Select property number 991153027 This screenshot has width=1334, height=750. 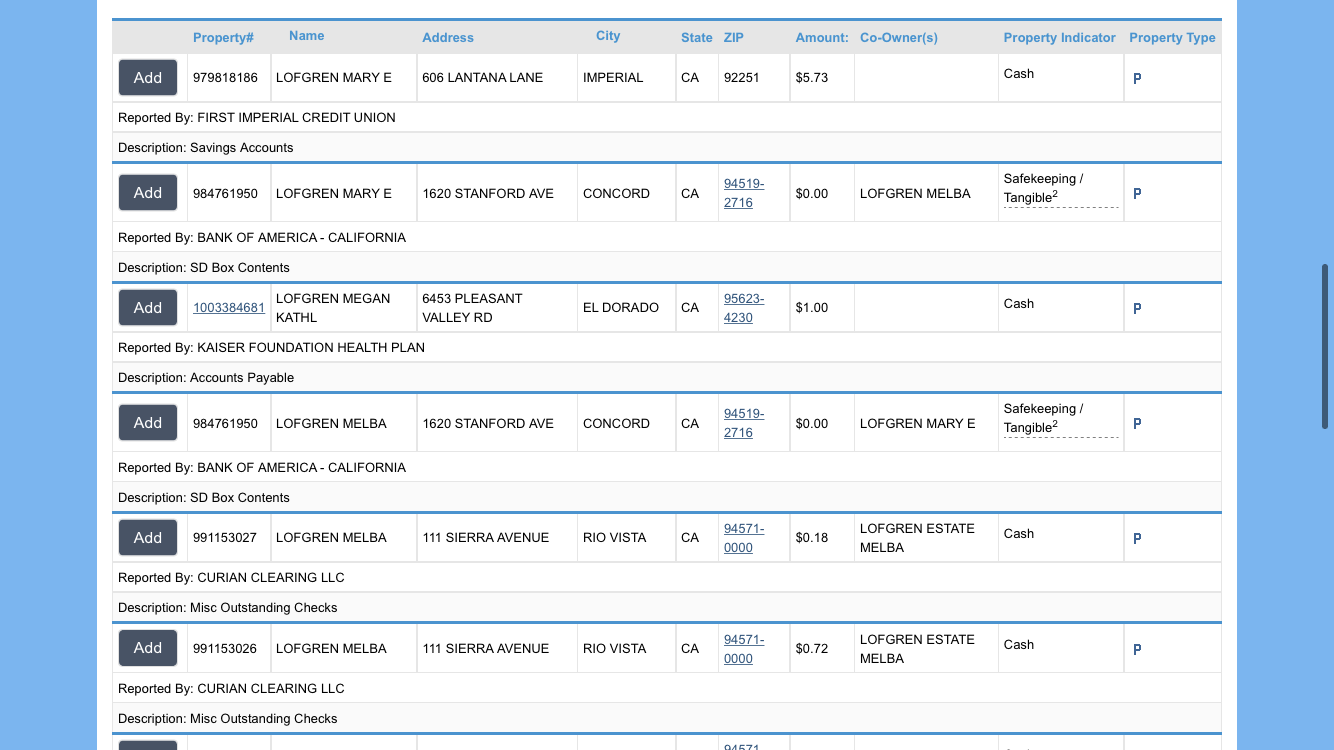[225, 538]
